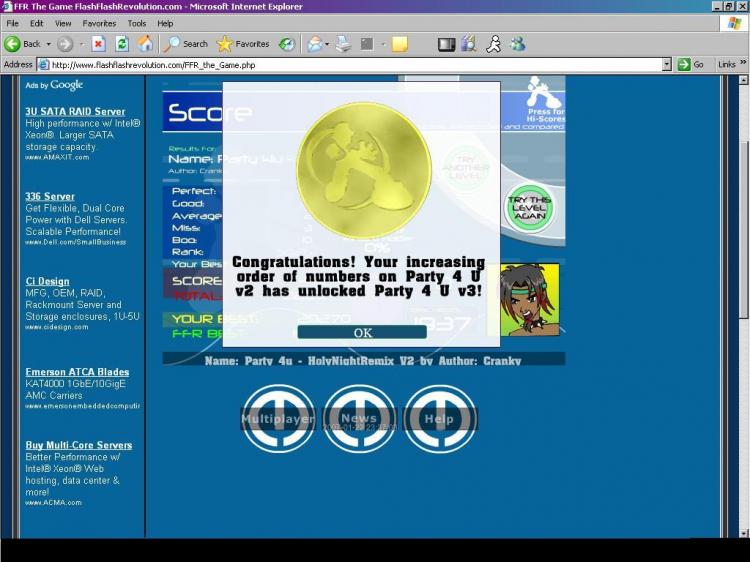This screenshot has height=562, width=750.
Task: Click the character avatar image
Action: pos(529,299)
